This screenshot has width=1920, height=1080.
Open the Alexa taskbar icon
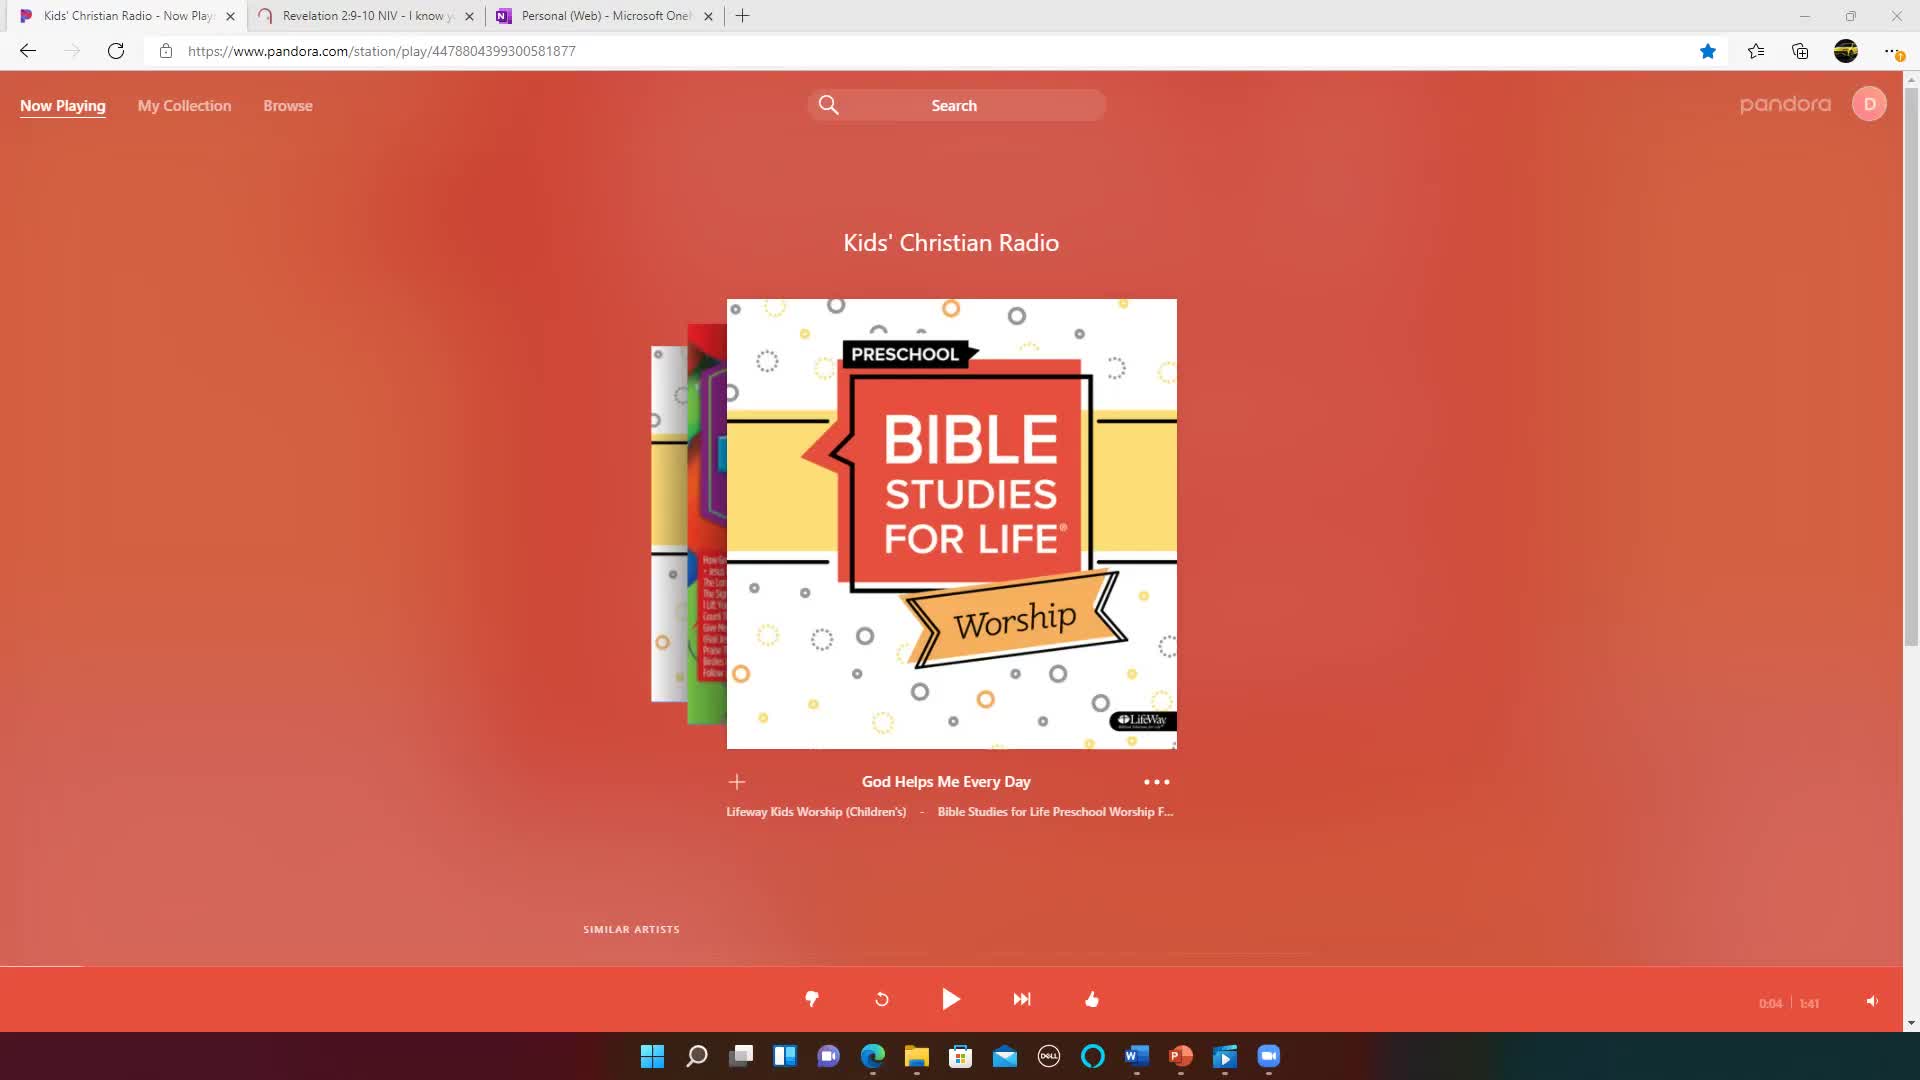point(1093,1056)
